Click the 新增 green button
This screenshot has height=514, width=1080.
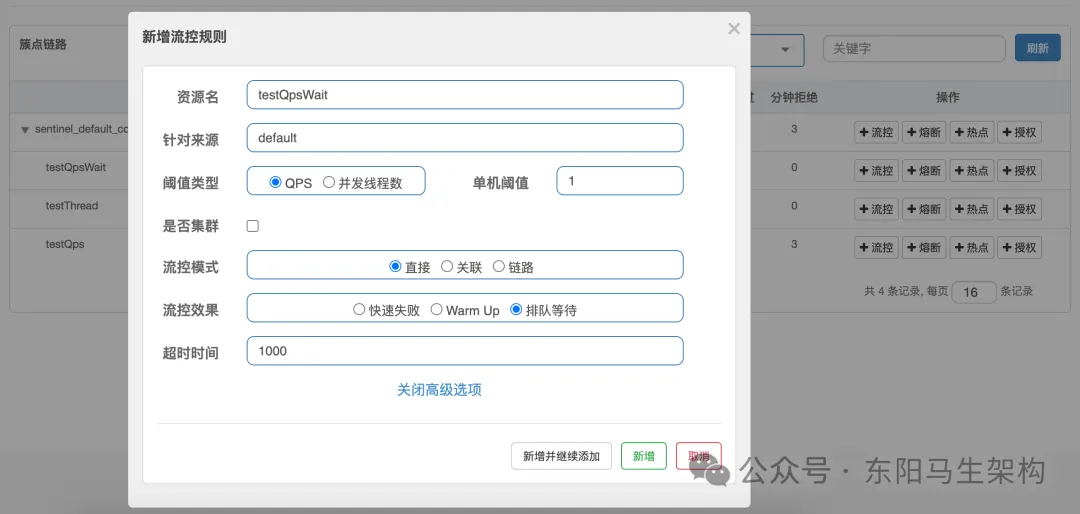pyautogui.click(x=643, y=455)
